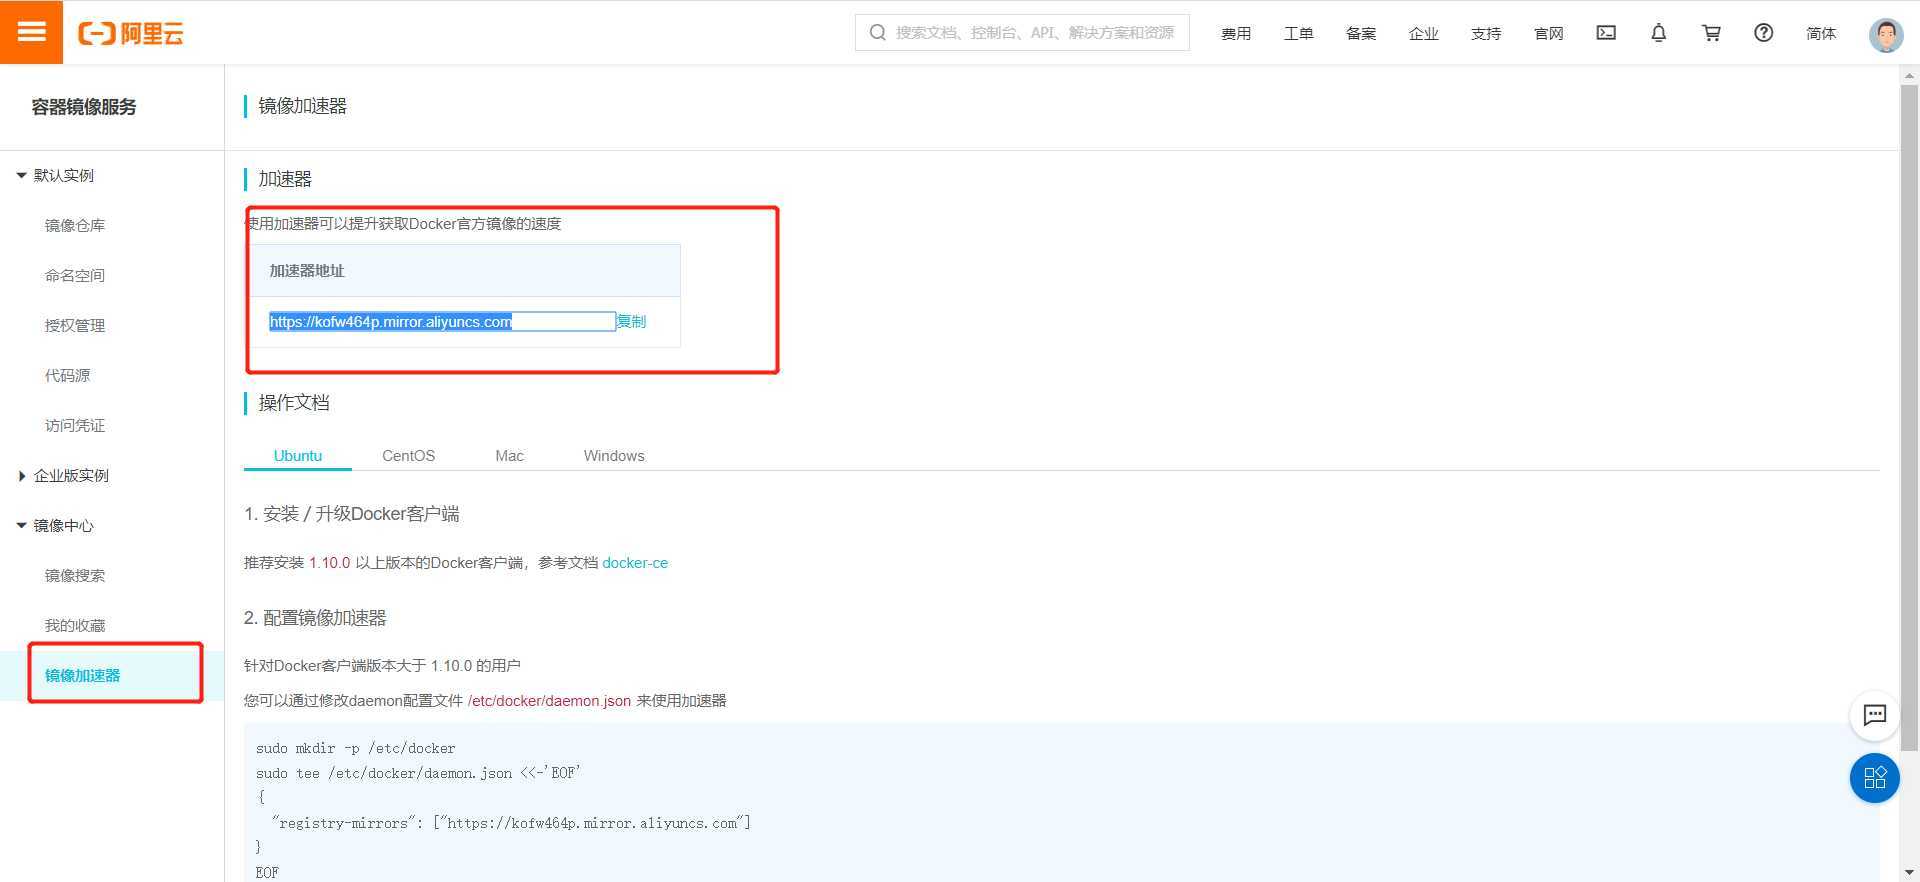Open 授权管理 in sidebar
1920x882 pixels.
tap(75, 325)
